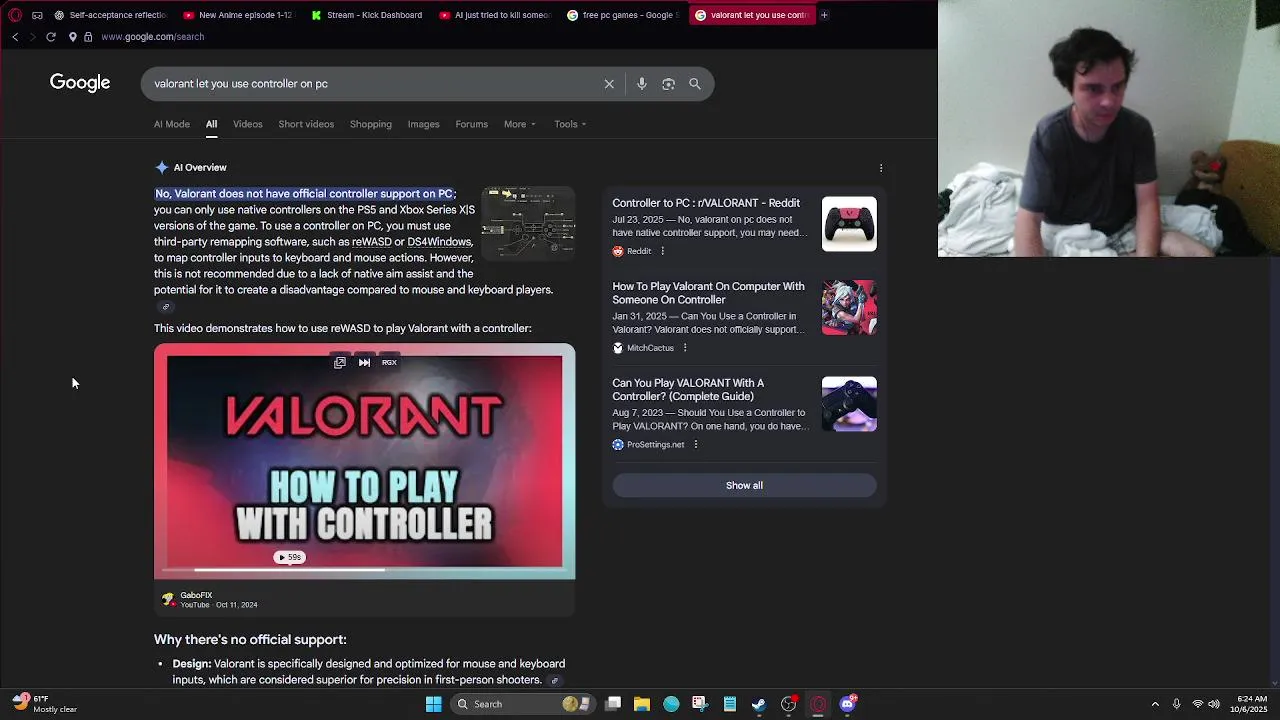
Task: Click the GaboFIX YouTube channel name
Action: (196, 596)
